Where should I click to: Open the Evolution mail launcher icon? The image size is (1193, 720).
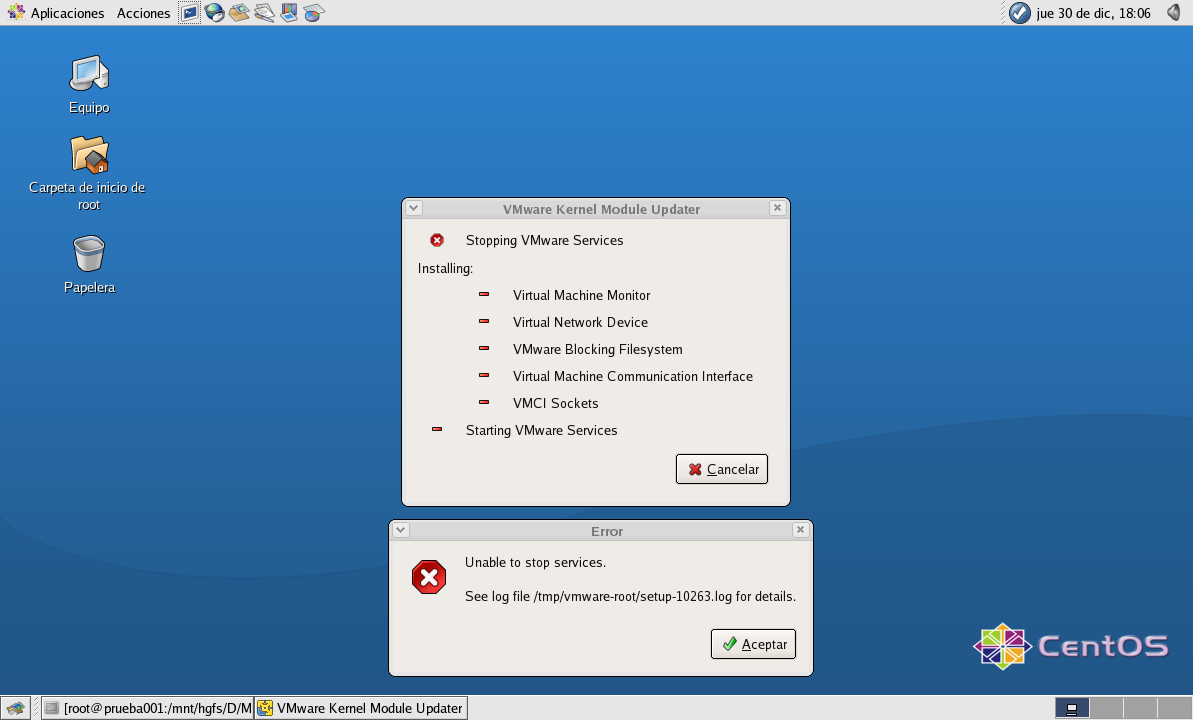coord(239,12)
